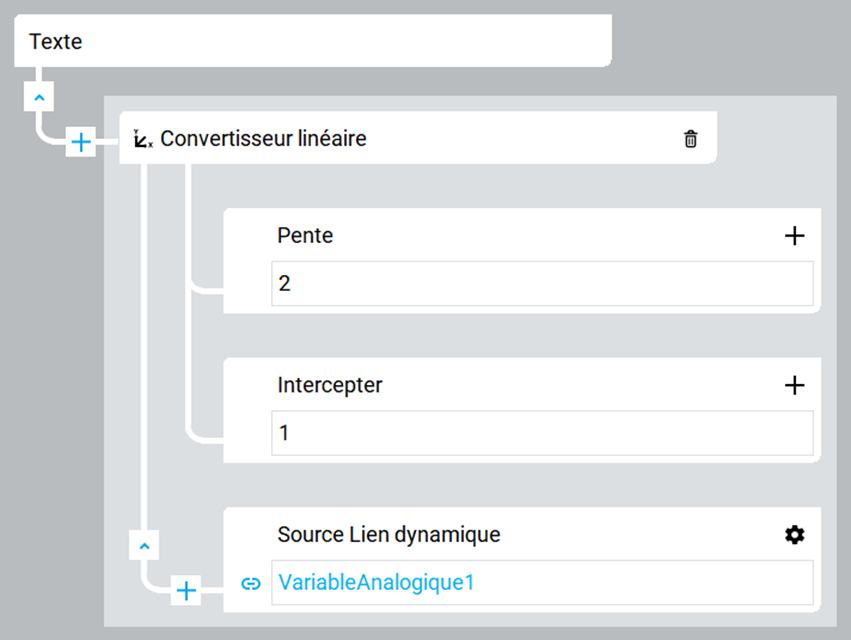
Task: Collapse the tree under Texte with chevron
Action: tap(39, 98)
